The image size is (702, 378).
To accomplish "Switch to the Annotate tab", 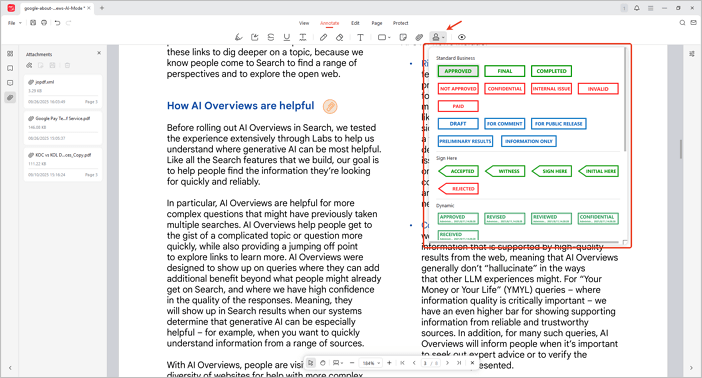I will coord(330,23).
